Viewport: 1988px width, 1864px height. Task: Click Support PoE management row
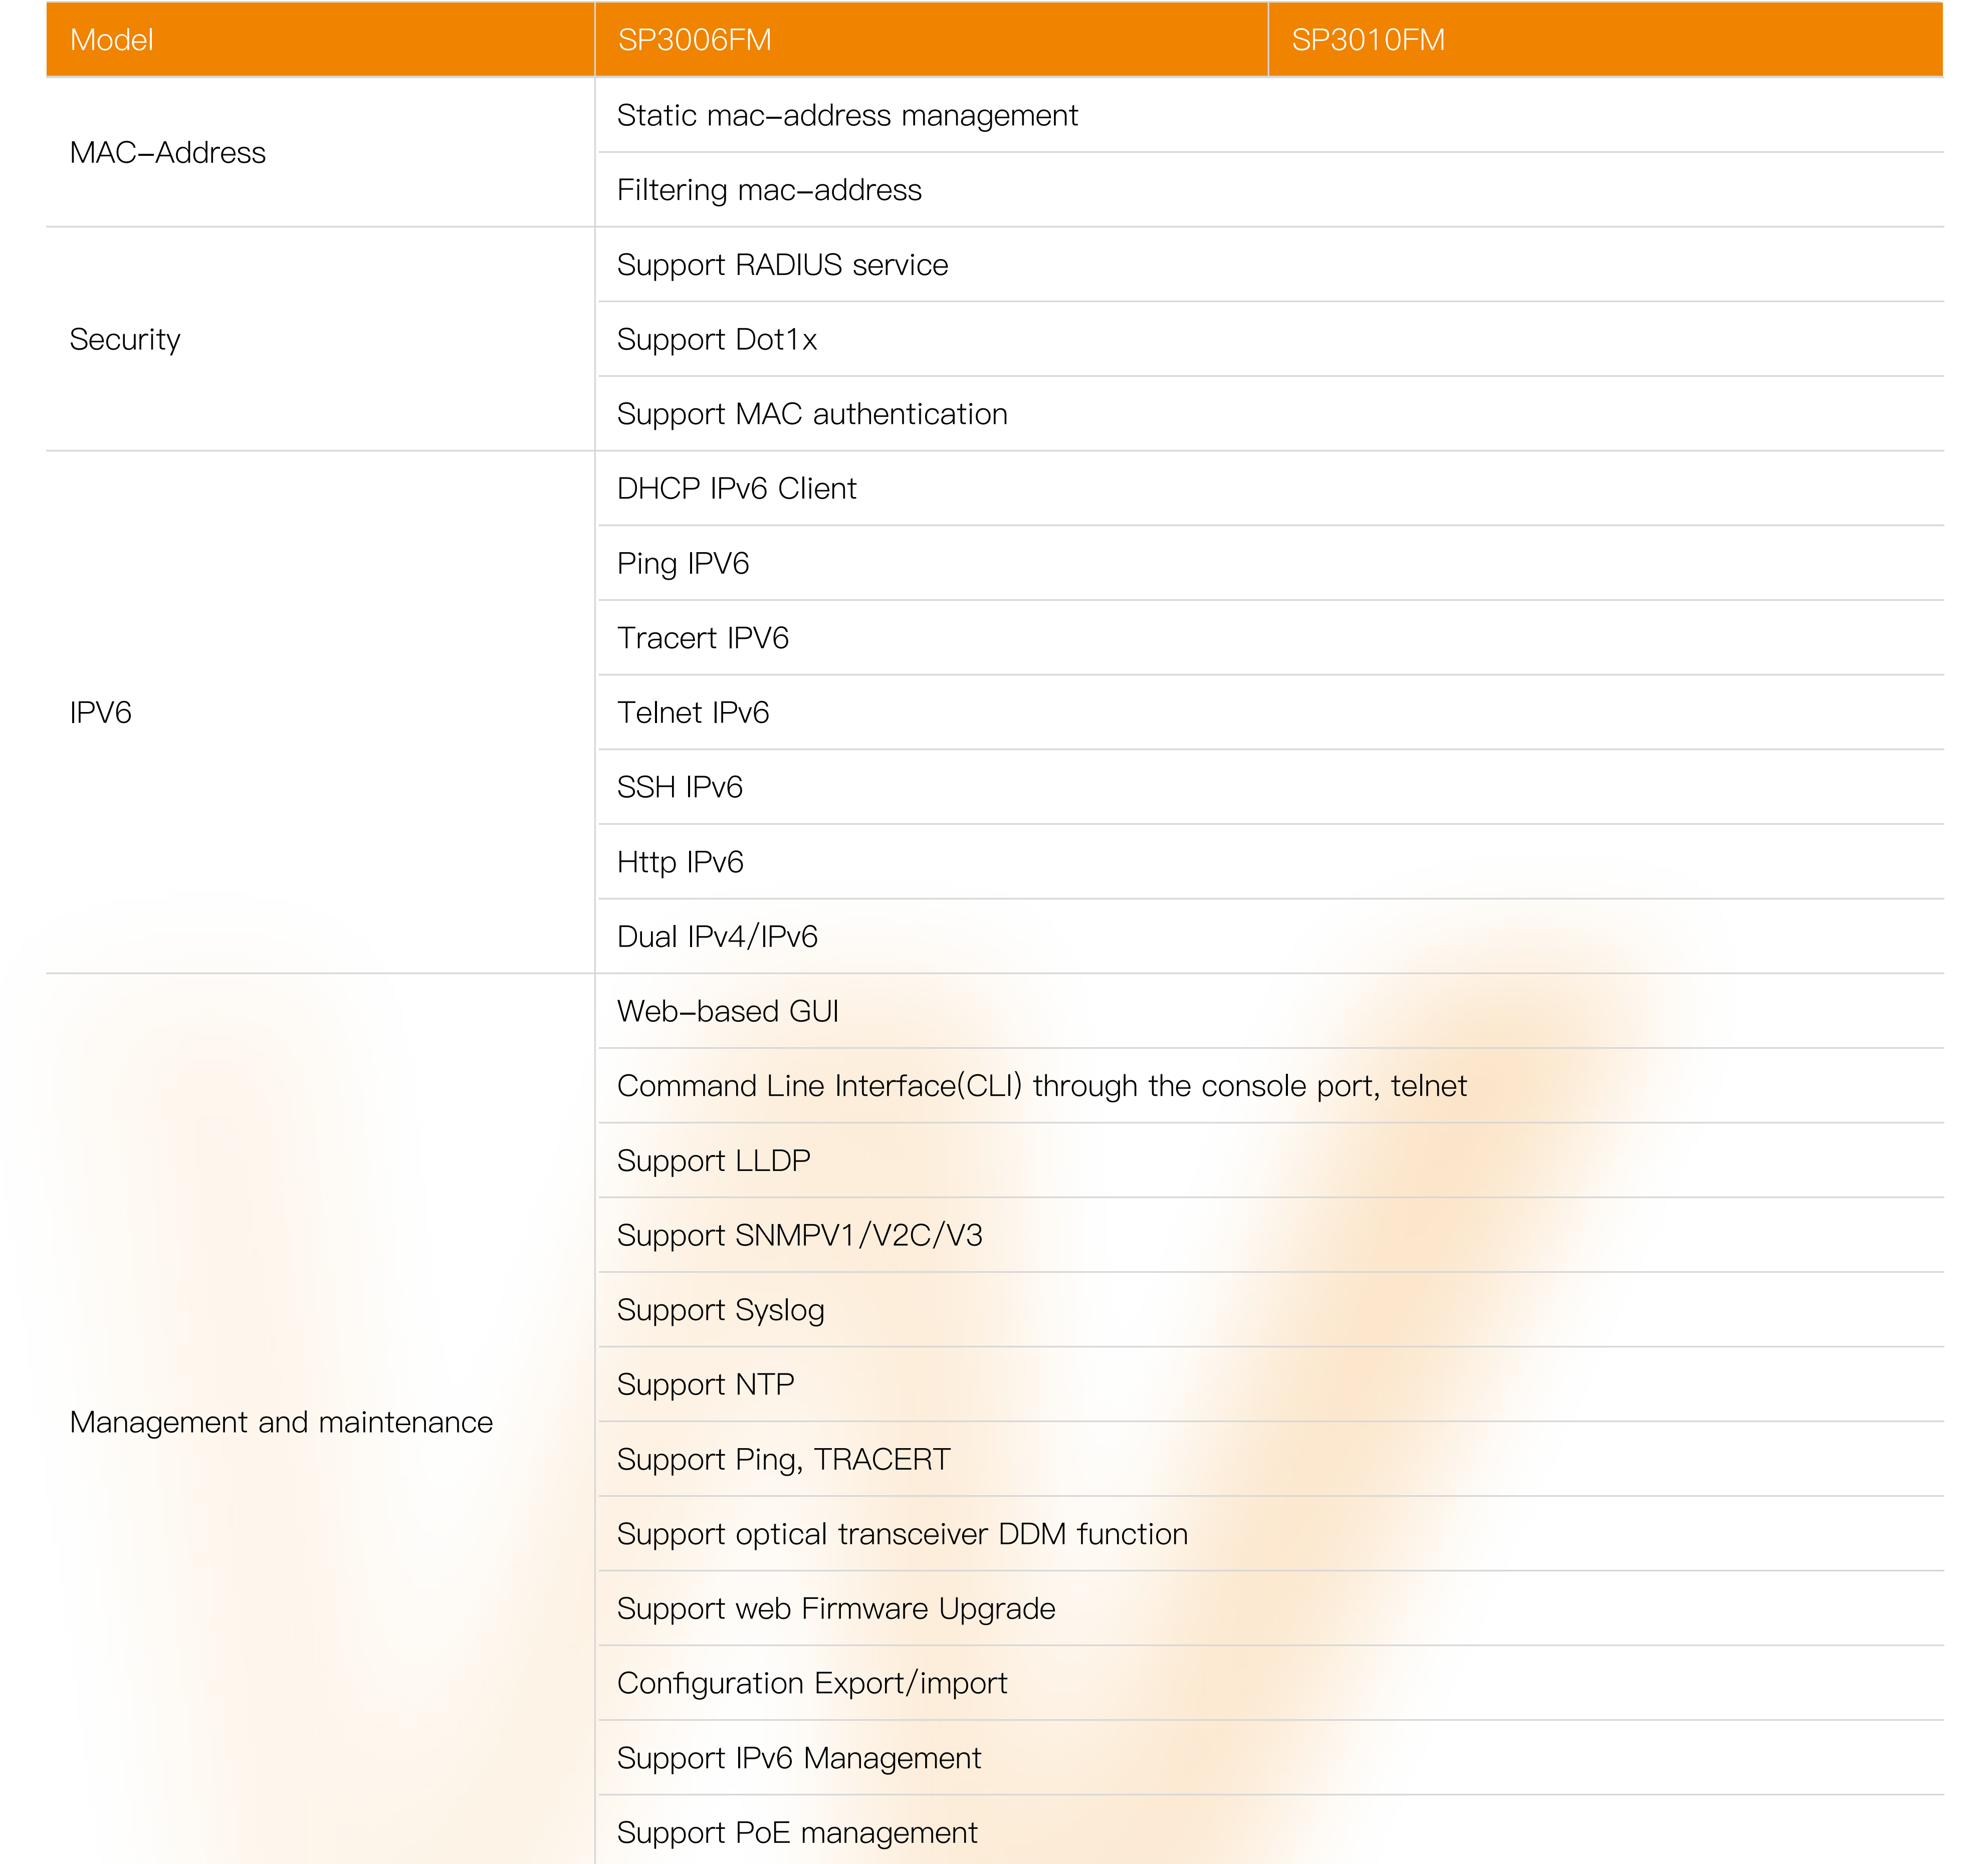(x=797, y=1833)
